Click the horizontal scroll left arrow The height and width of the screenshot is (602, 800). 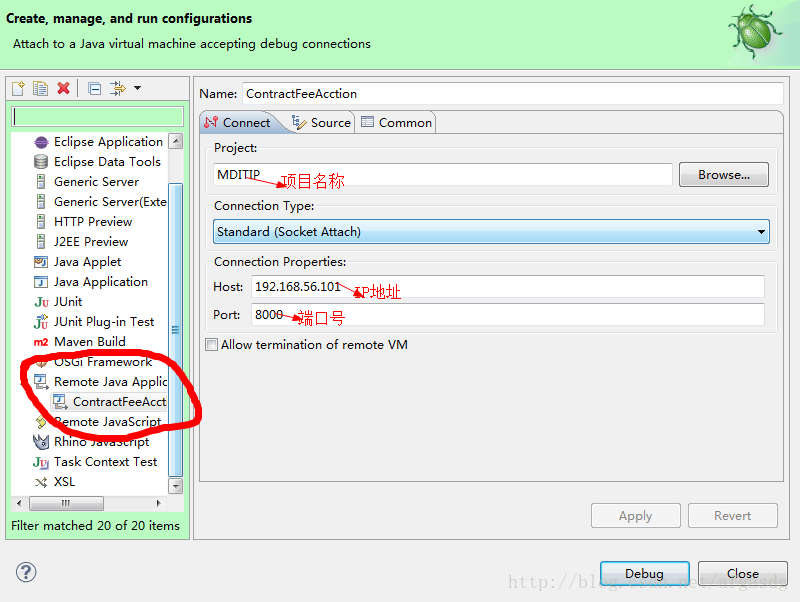point(19,504)
